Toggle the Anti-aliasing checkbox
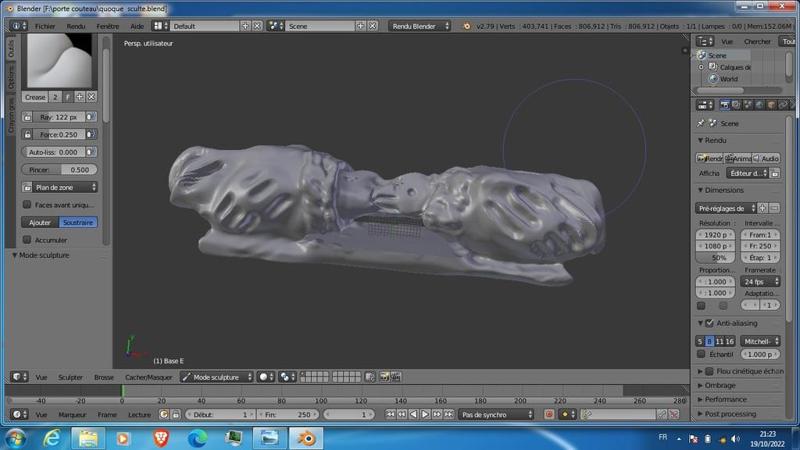This screenshot has width=800, height=450. tap(709, 323)
